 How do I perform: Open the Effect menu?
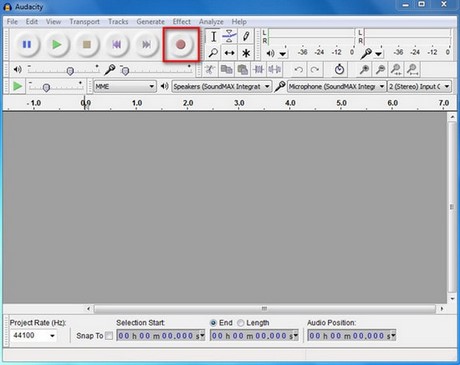(182, 22)
